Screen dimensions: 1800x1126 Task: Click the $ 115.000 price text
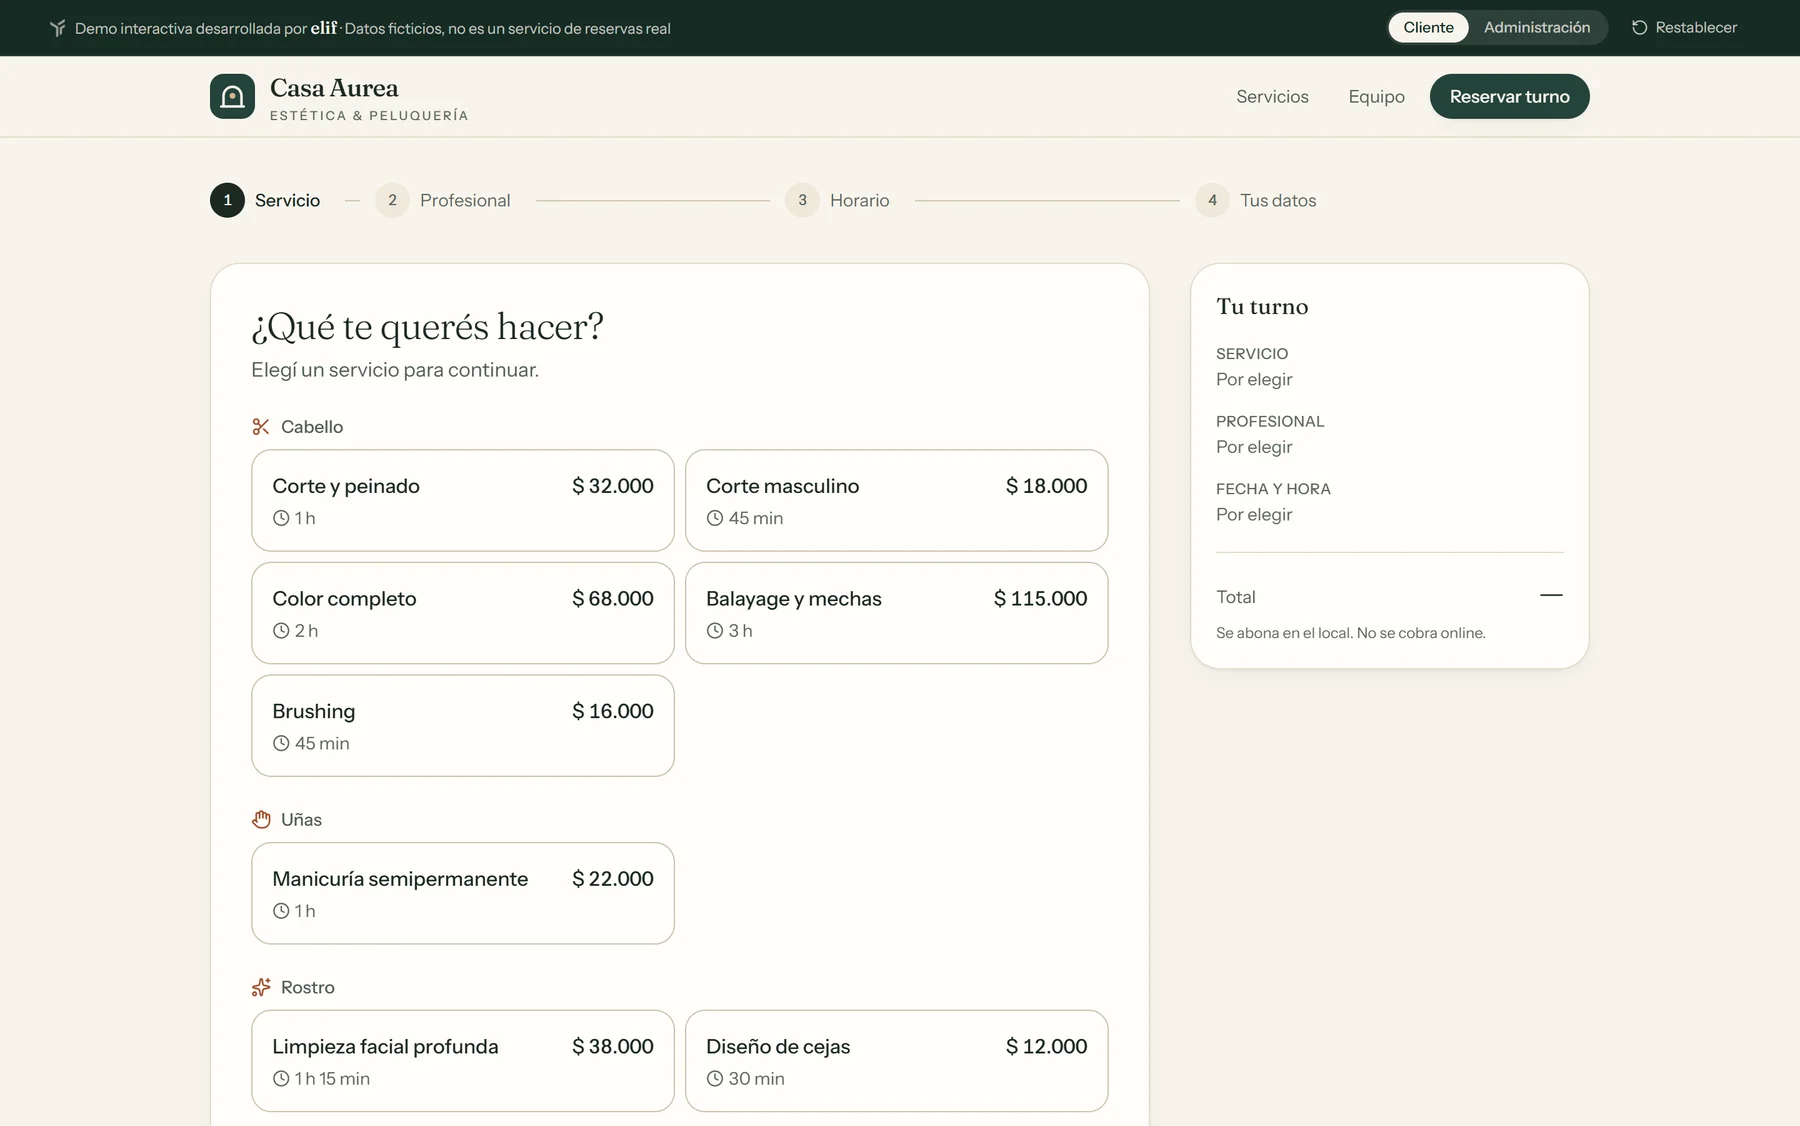pyautogui.click(x=1040, y=599)
